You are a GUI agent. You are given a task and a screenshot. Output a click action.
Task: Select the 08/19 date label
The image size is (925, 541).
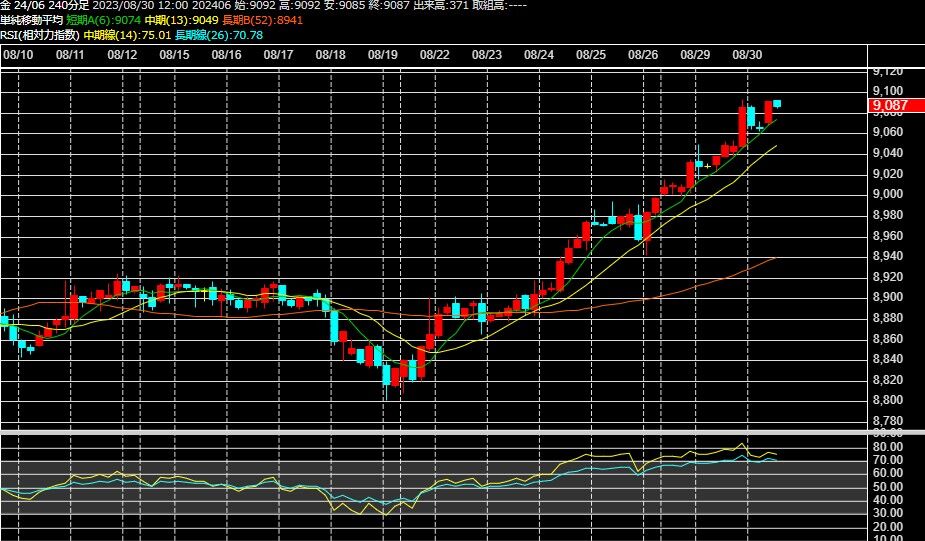click(x=382, y=55)
